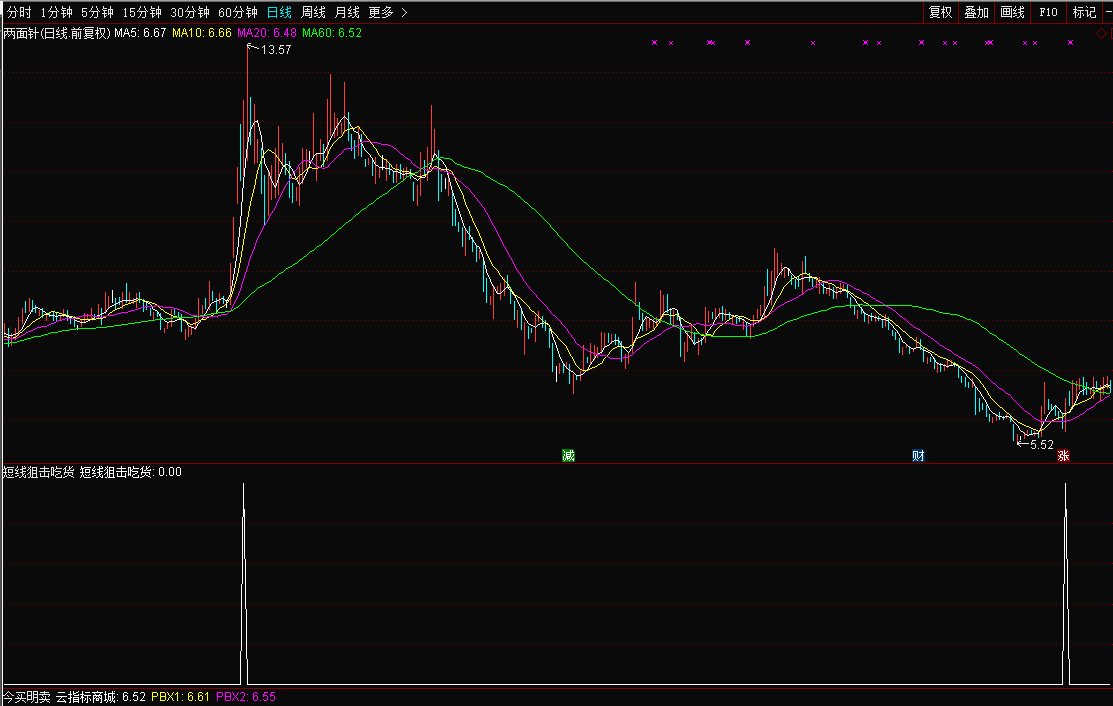The width and height of the screenshot is (1113, 706).
Task: Click the 短线狙击吃货 indicator name
Action: [x=38, y=472]
